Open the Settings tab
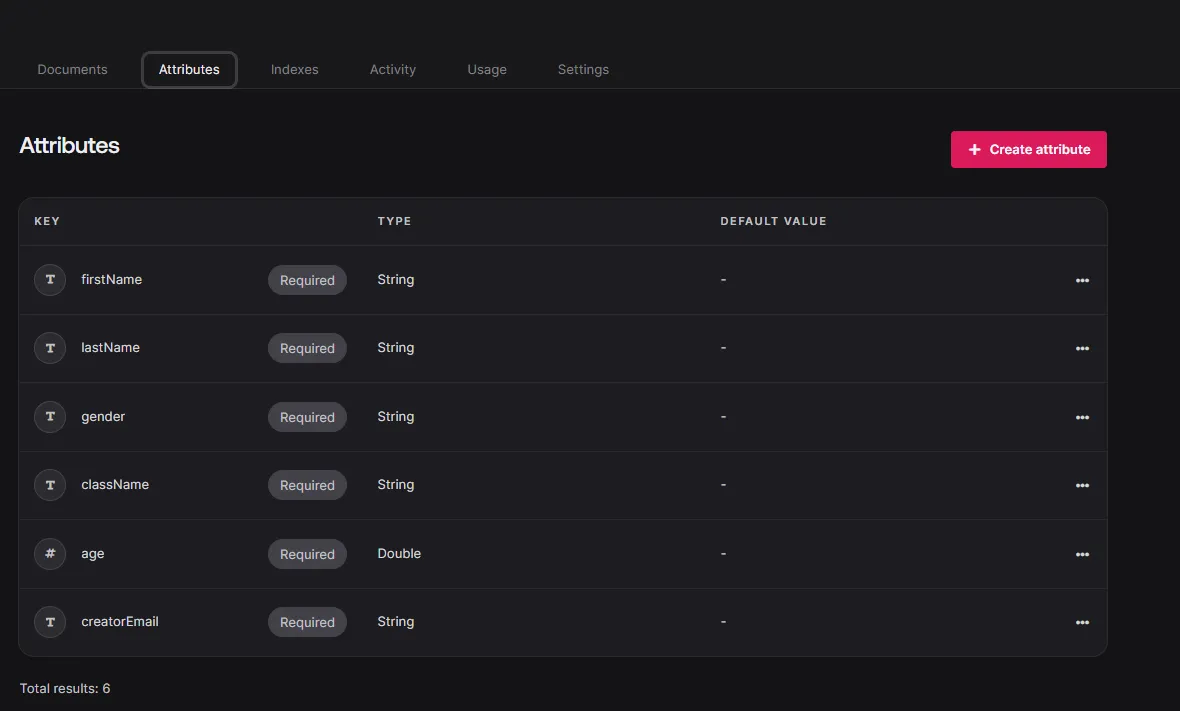 click(x=583, y=70)
